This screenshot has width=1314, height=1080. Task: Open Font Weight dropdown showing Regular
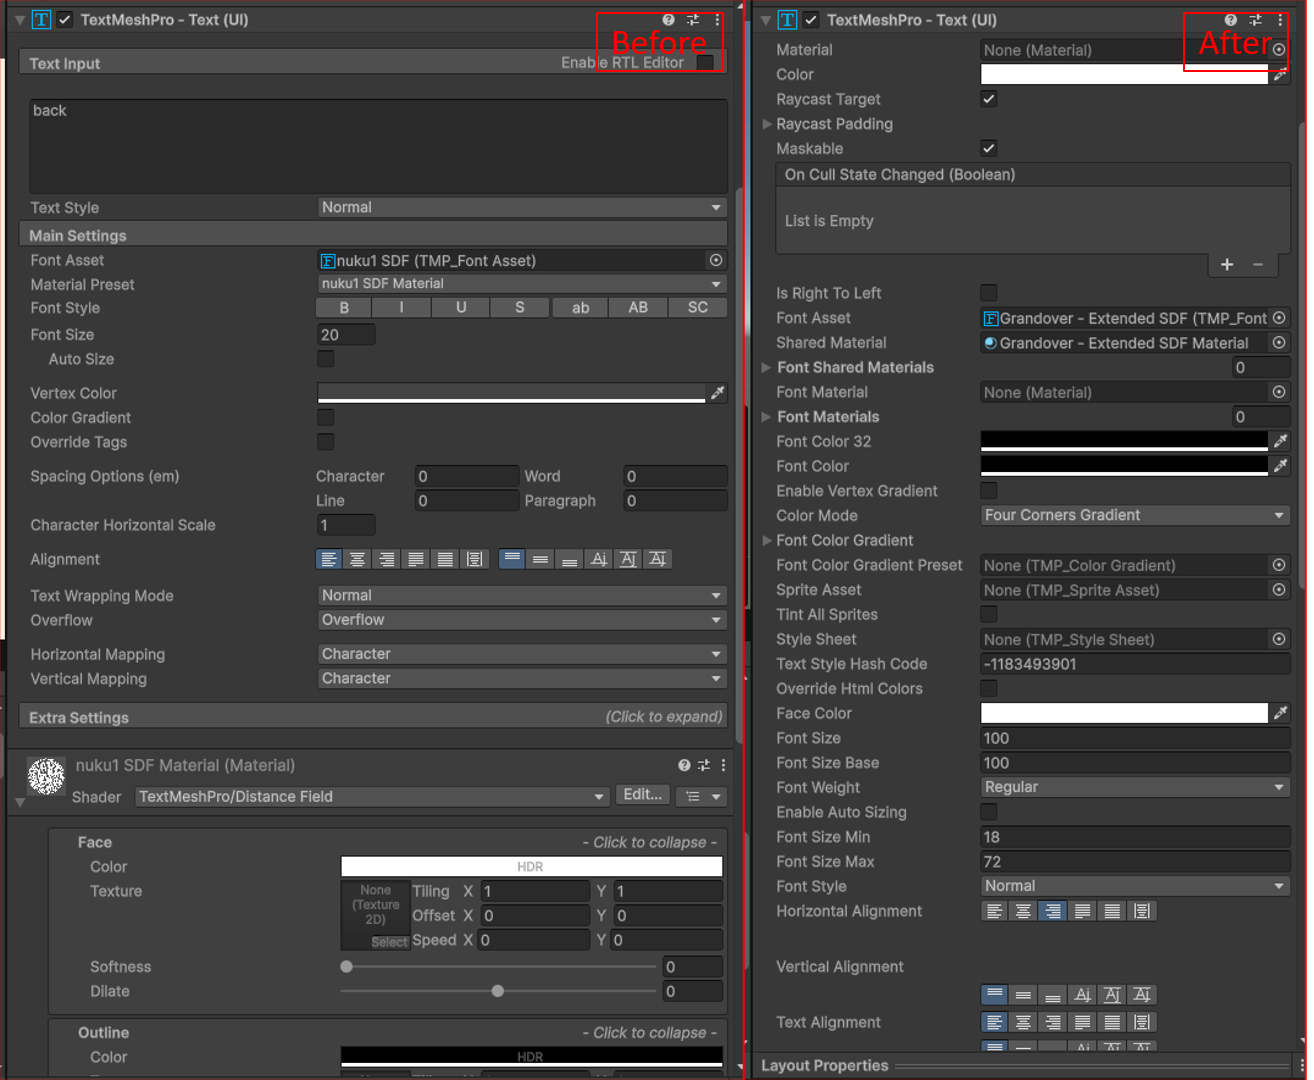1135,787
